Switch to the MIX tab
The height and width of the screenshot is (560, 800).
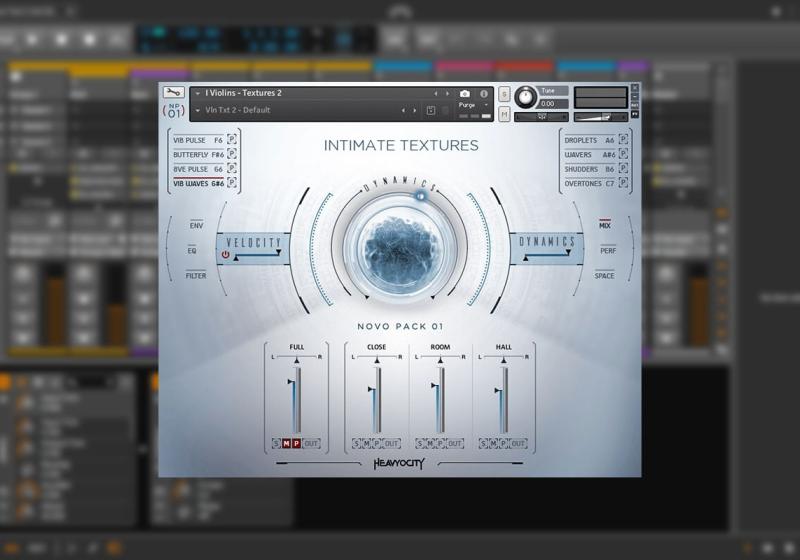click(x=605, y=225)
